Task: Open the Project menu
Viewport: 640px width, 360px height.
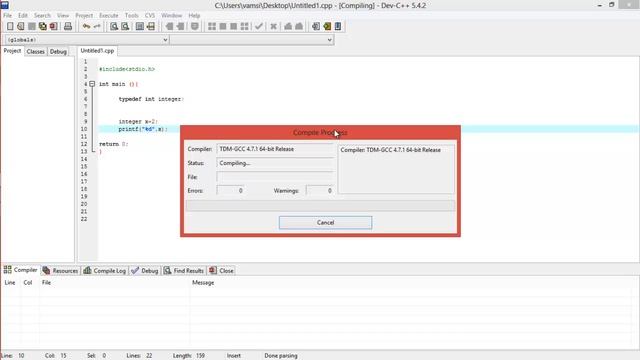Action: (x=84, y=15)
